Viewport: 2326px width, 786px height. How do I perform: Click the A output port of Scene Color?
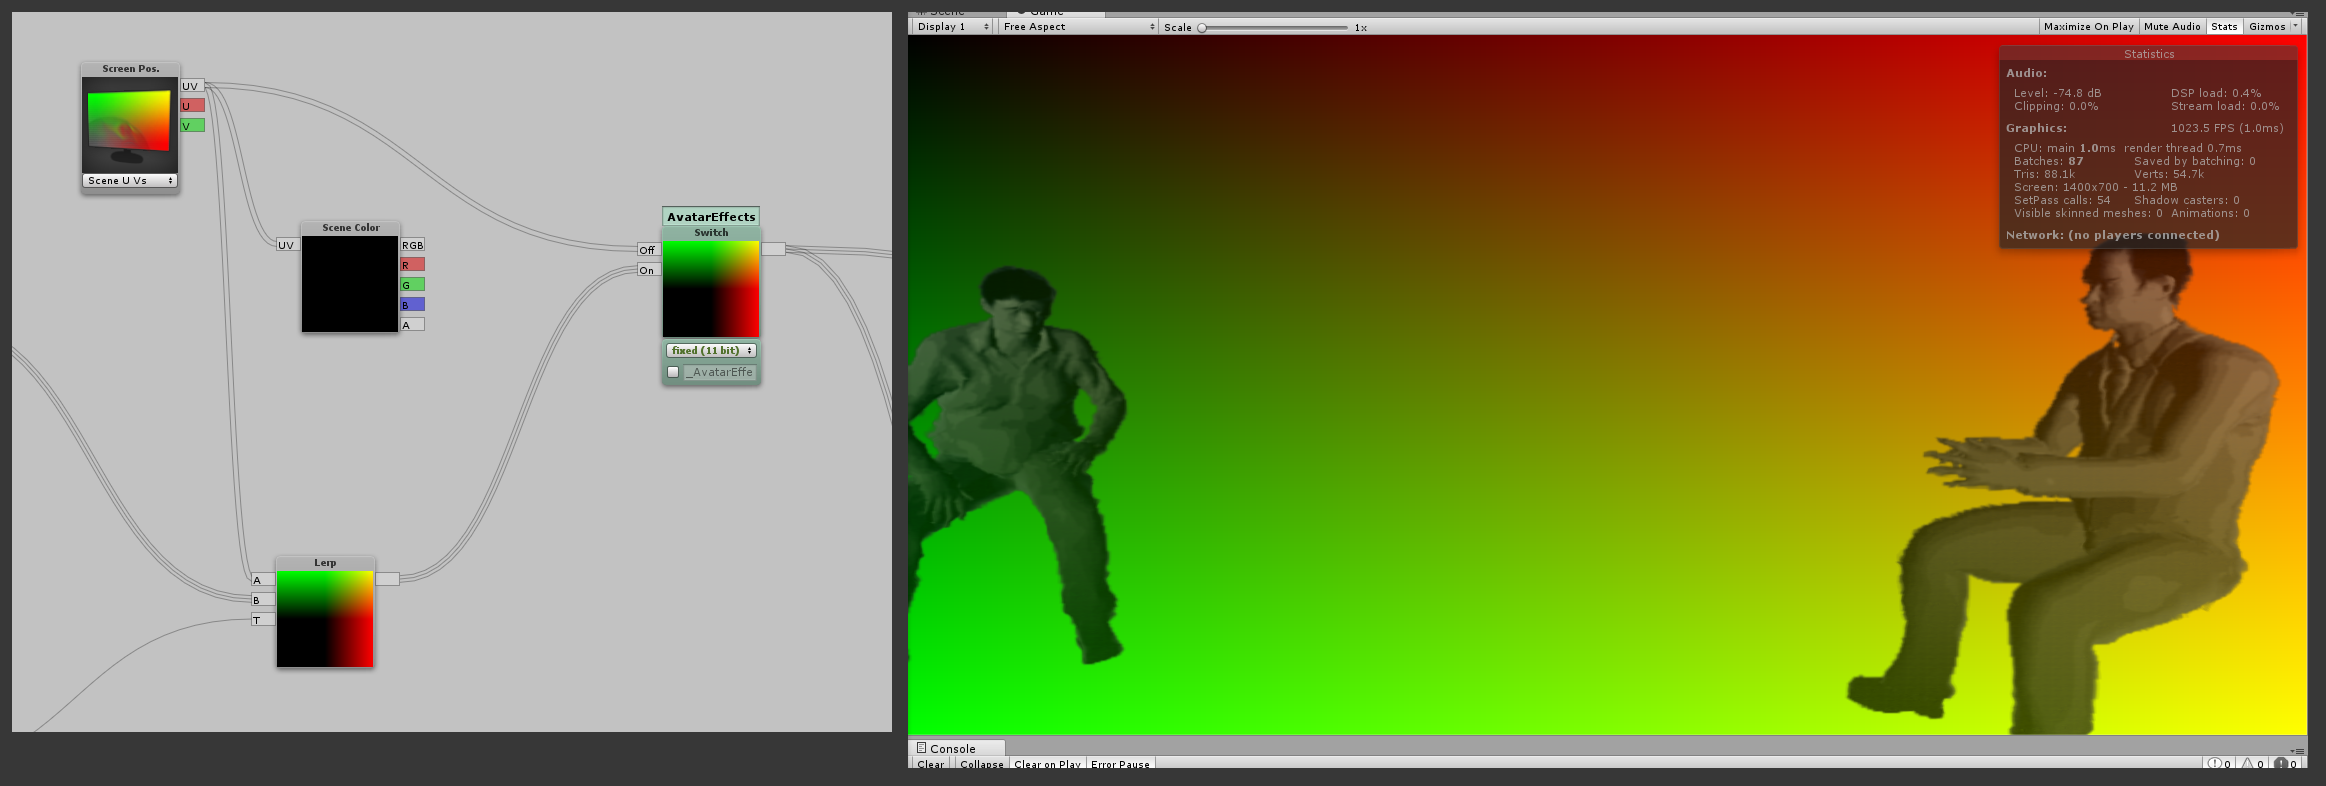[412, 325]
